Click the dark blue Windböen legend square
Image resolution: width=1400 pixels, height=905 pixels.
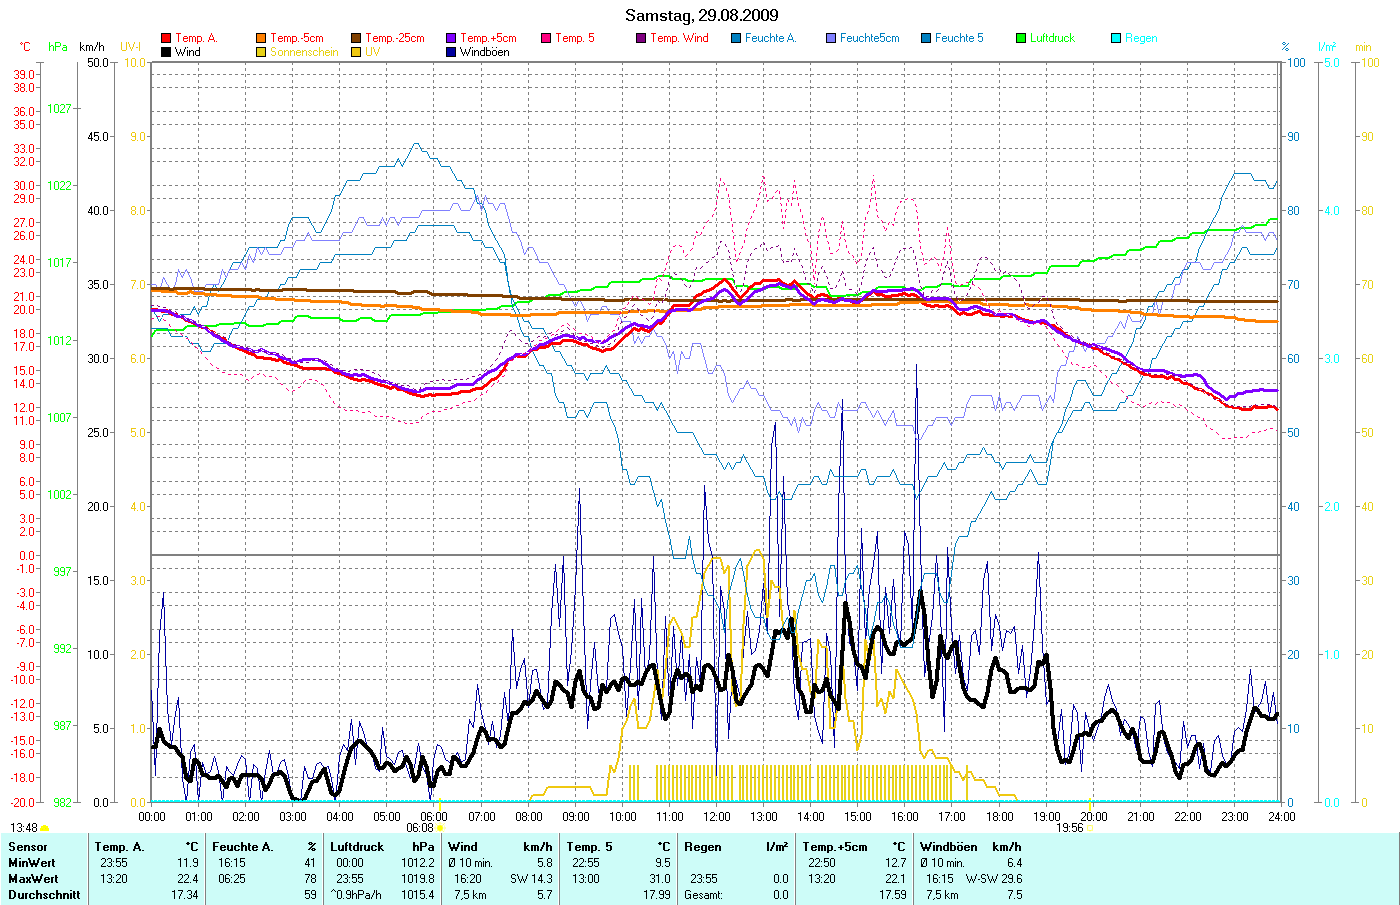click(451, 52)
